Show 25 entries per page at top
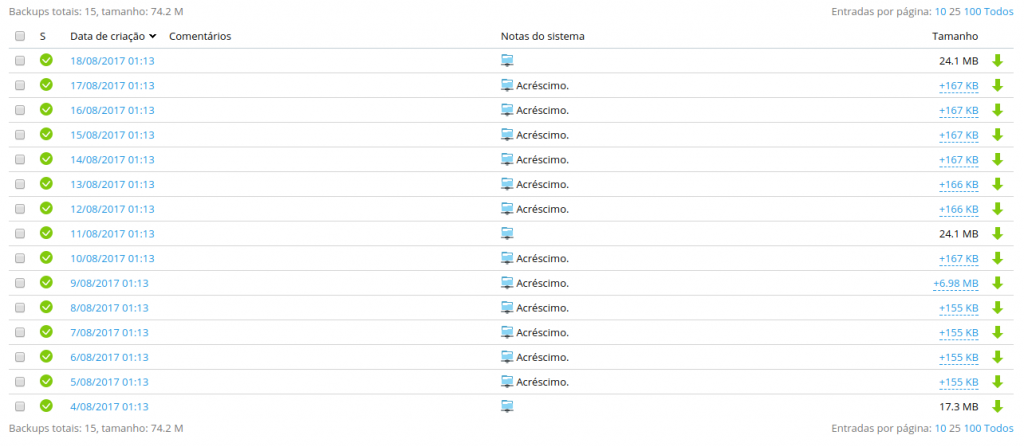 (954, 12)
